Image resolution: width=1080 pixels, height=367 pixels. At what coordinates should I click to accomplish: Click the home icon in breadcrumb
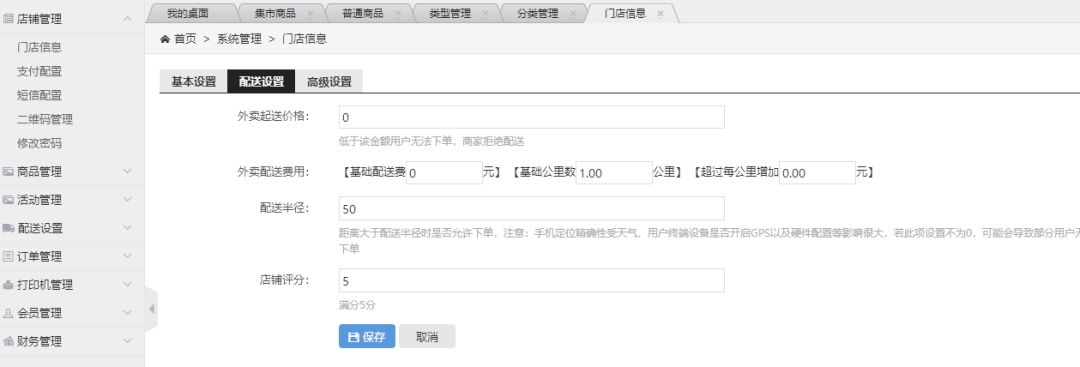tap(165, 39)
